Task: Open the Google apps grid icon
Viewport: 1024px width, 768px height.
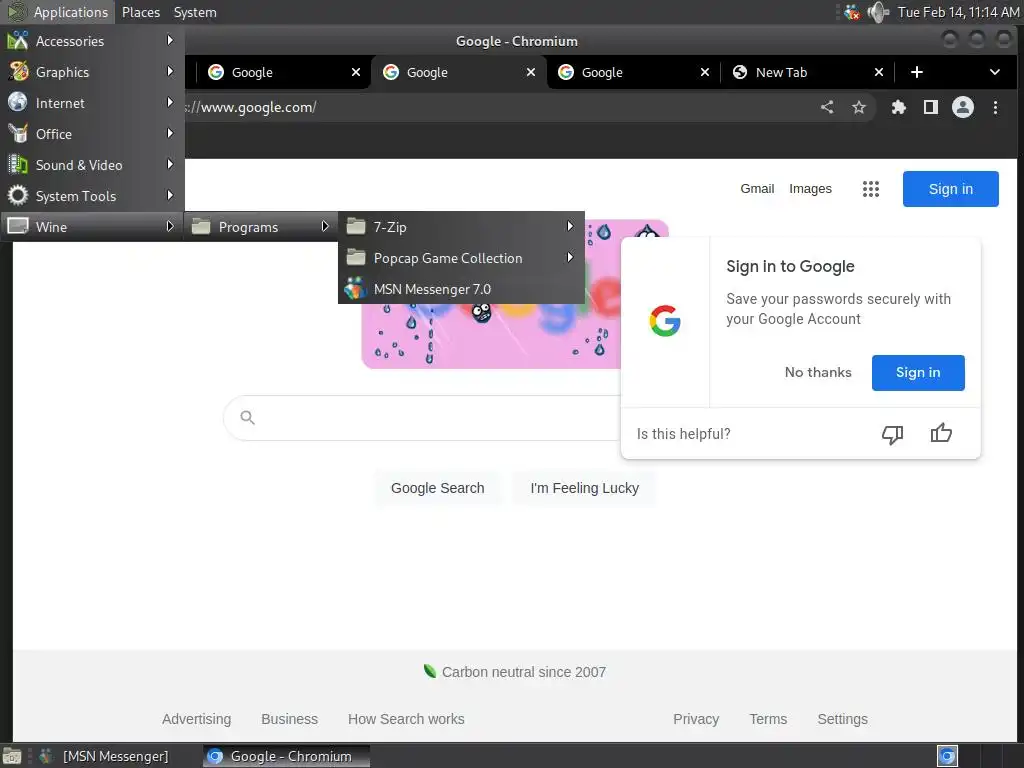Action: (x=871, y=189)
